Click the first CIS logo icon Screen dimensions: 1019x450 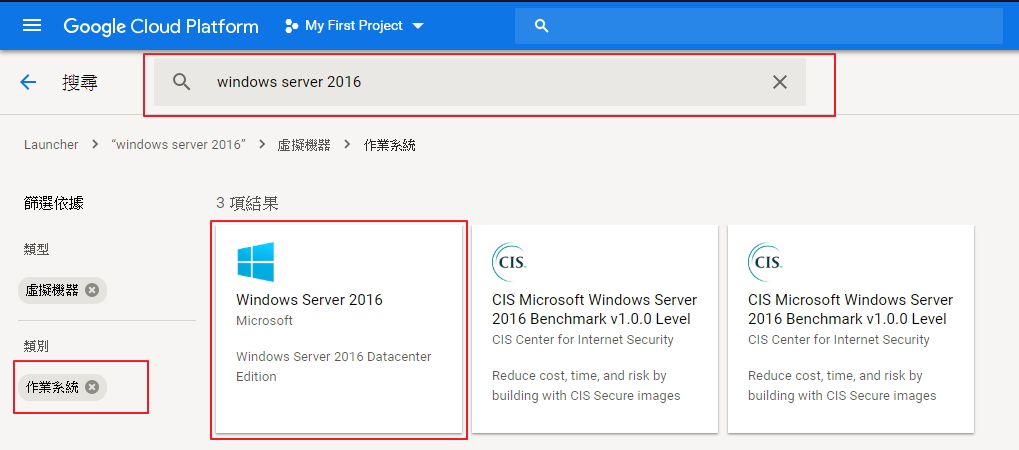(x=509, y=261)
